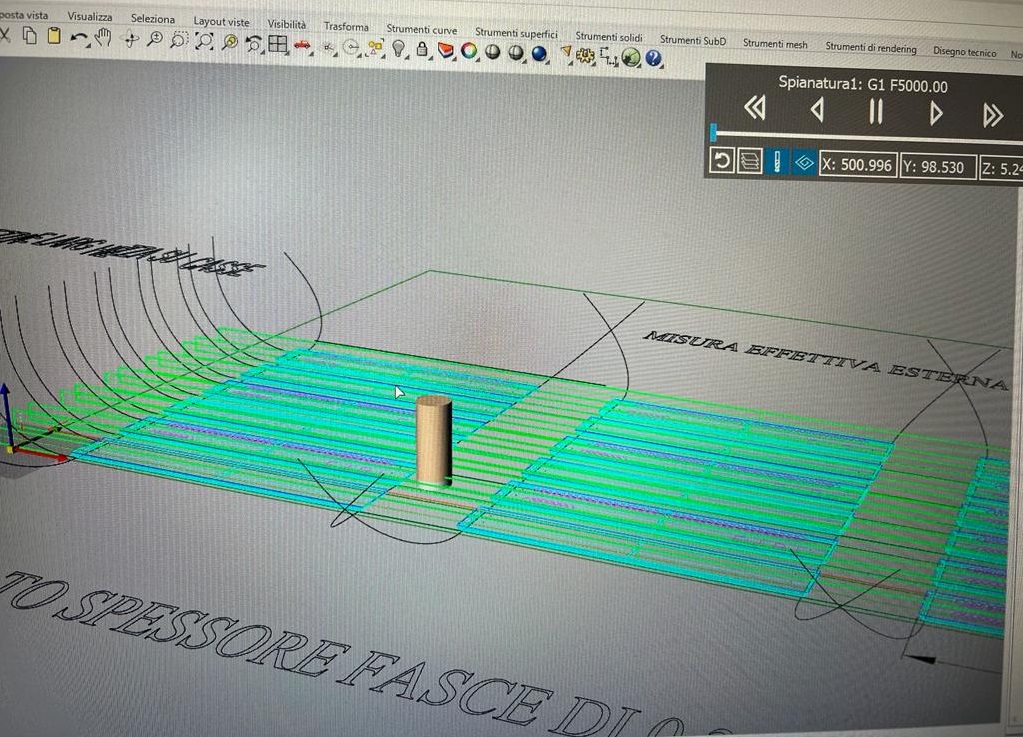This screenshot has height=737, width=1023.
Task: Click the blue simulation progress slider handle
Action: pyautogui.click(x=714, y=132)
